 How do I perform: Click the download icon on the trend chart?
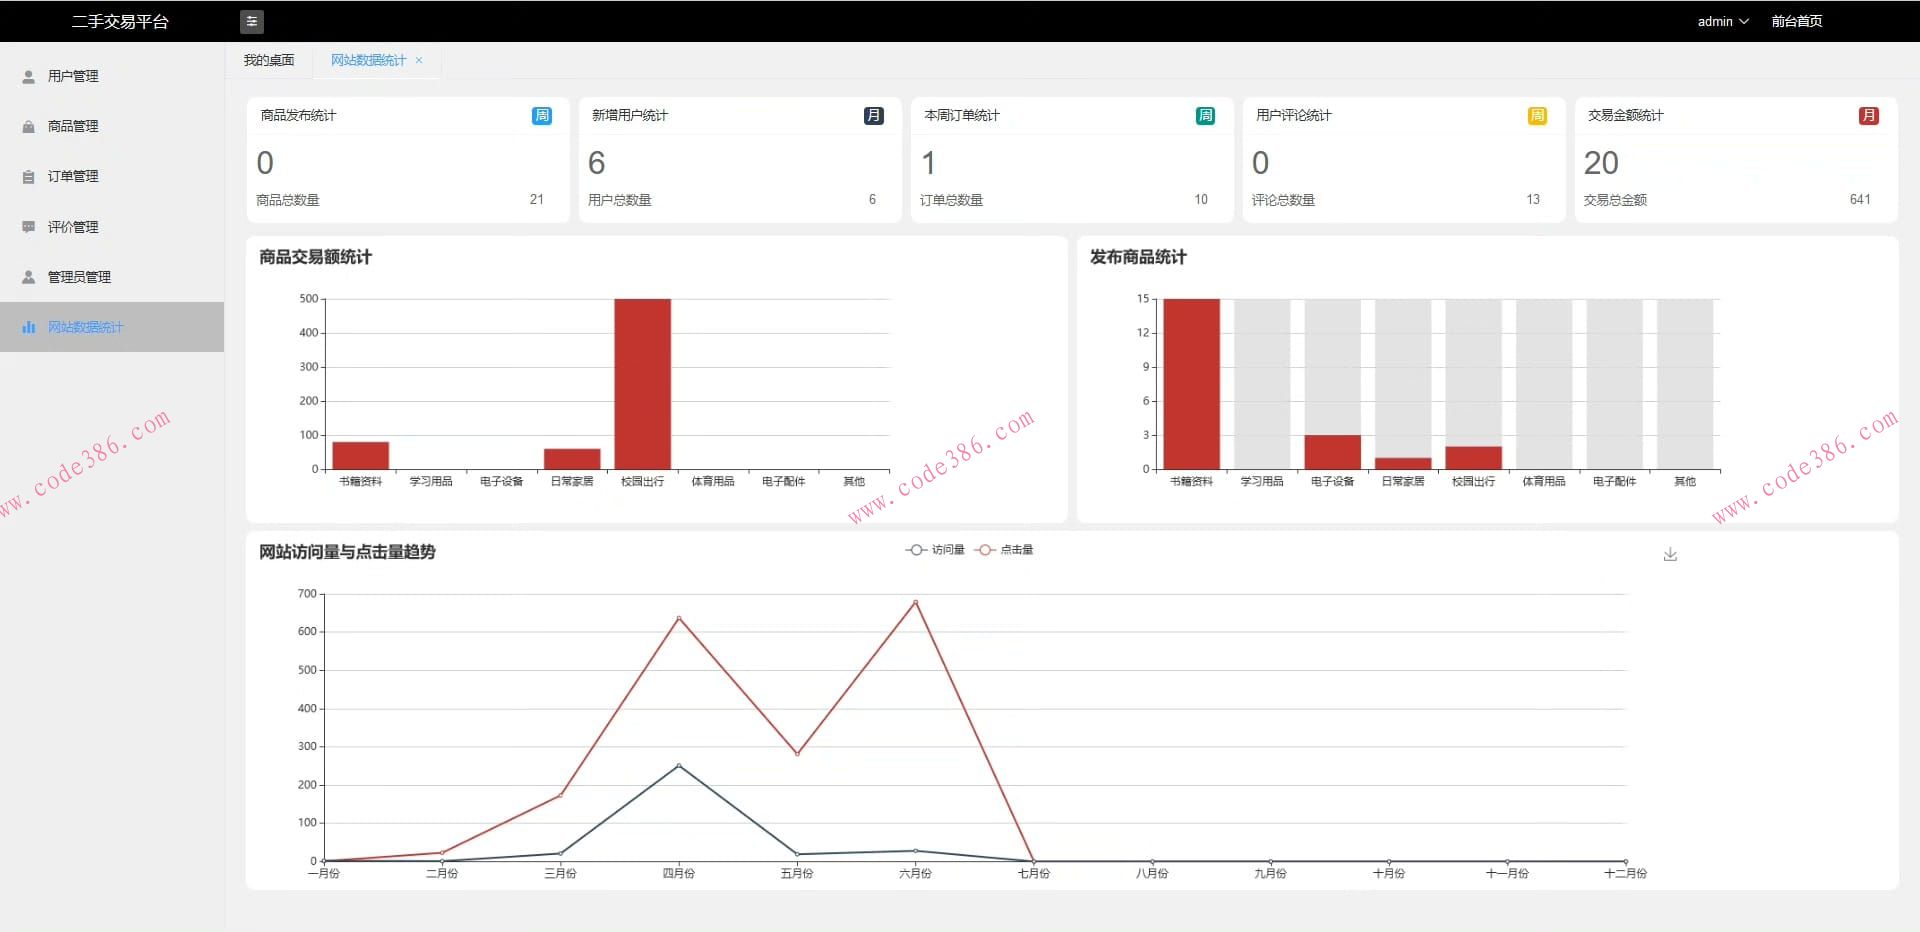1669,554
